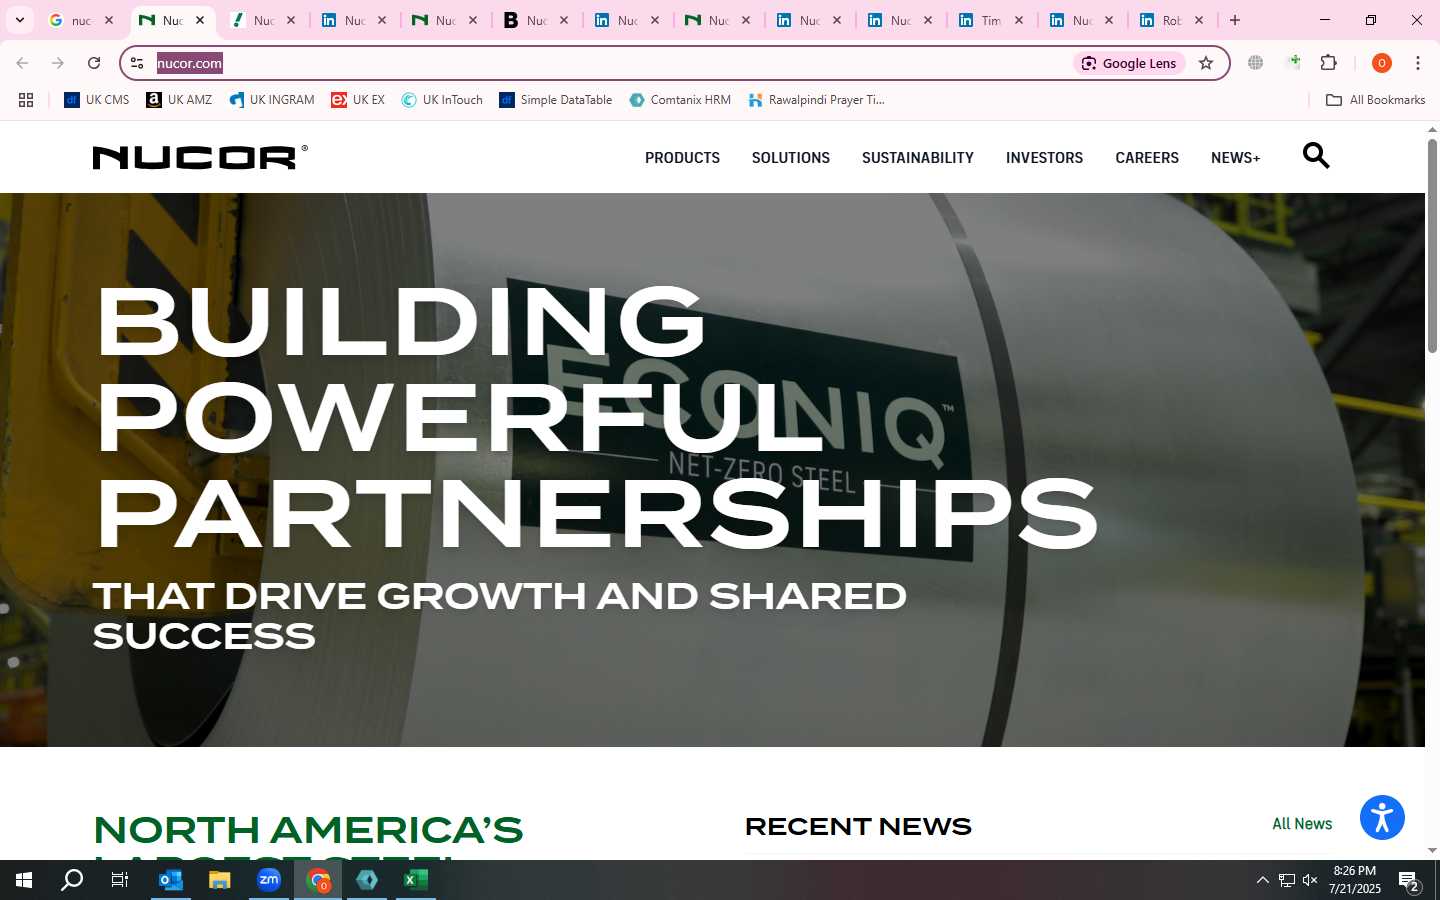Click the globe extension icon in the toolbar

(1255, 63)
